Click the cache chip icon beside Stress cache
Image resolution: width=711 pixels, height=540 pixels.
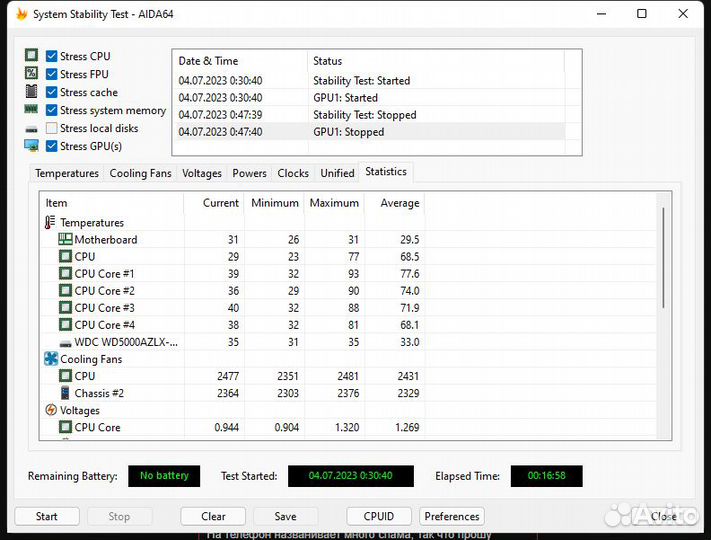point(31,92)
